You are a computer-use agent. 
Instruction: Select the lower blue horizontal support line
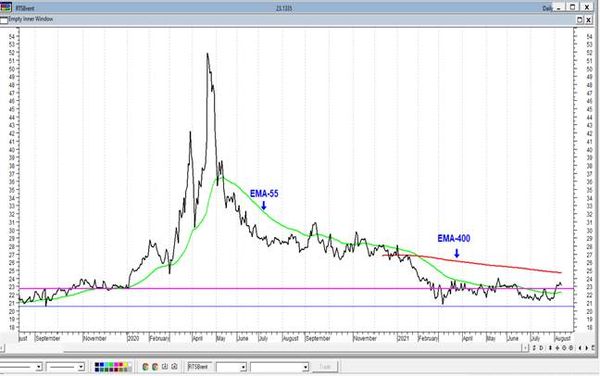297,306
